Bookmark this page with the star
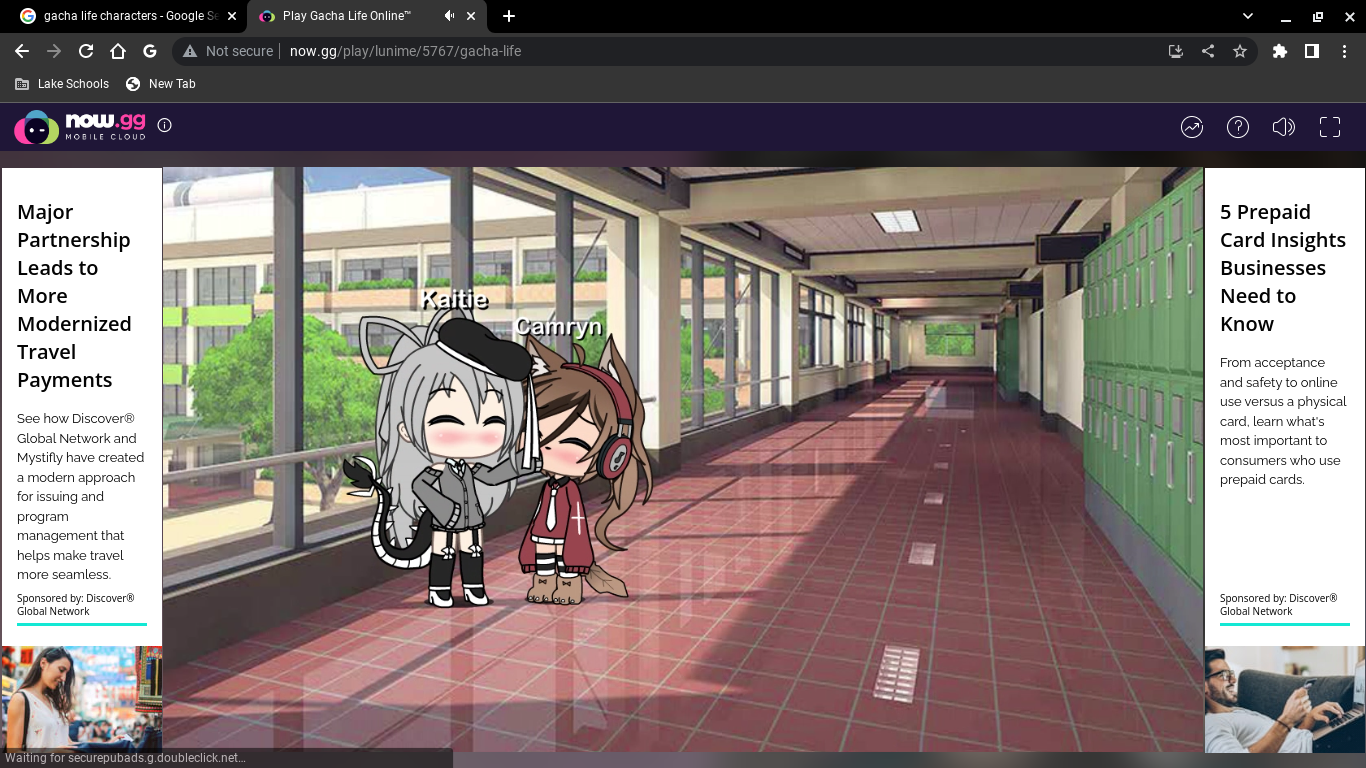 pos(1240,51)
